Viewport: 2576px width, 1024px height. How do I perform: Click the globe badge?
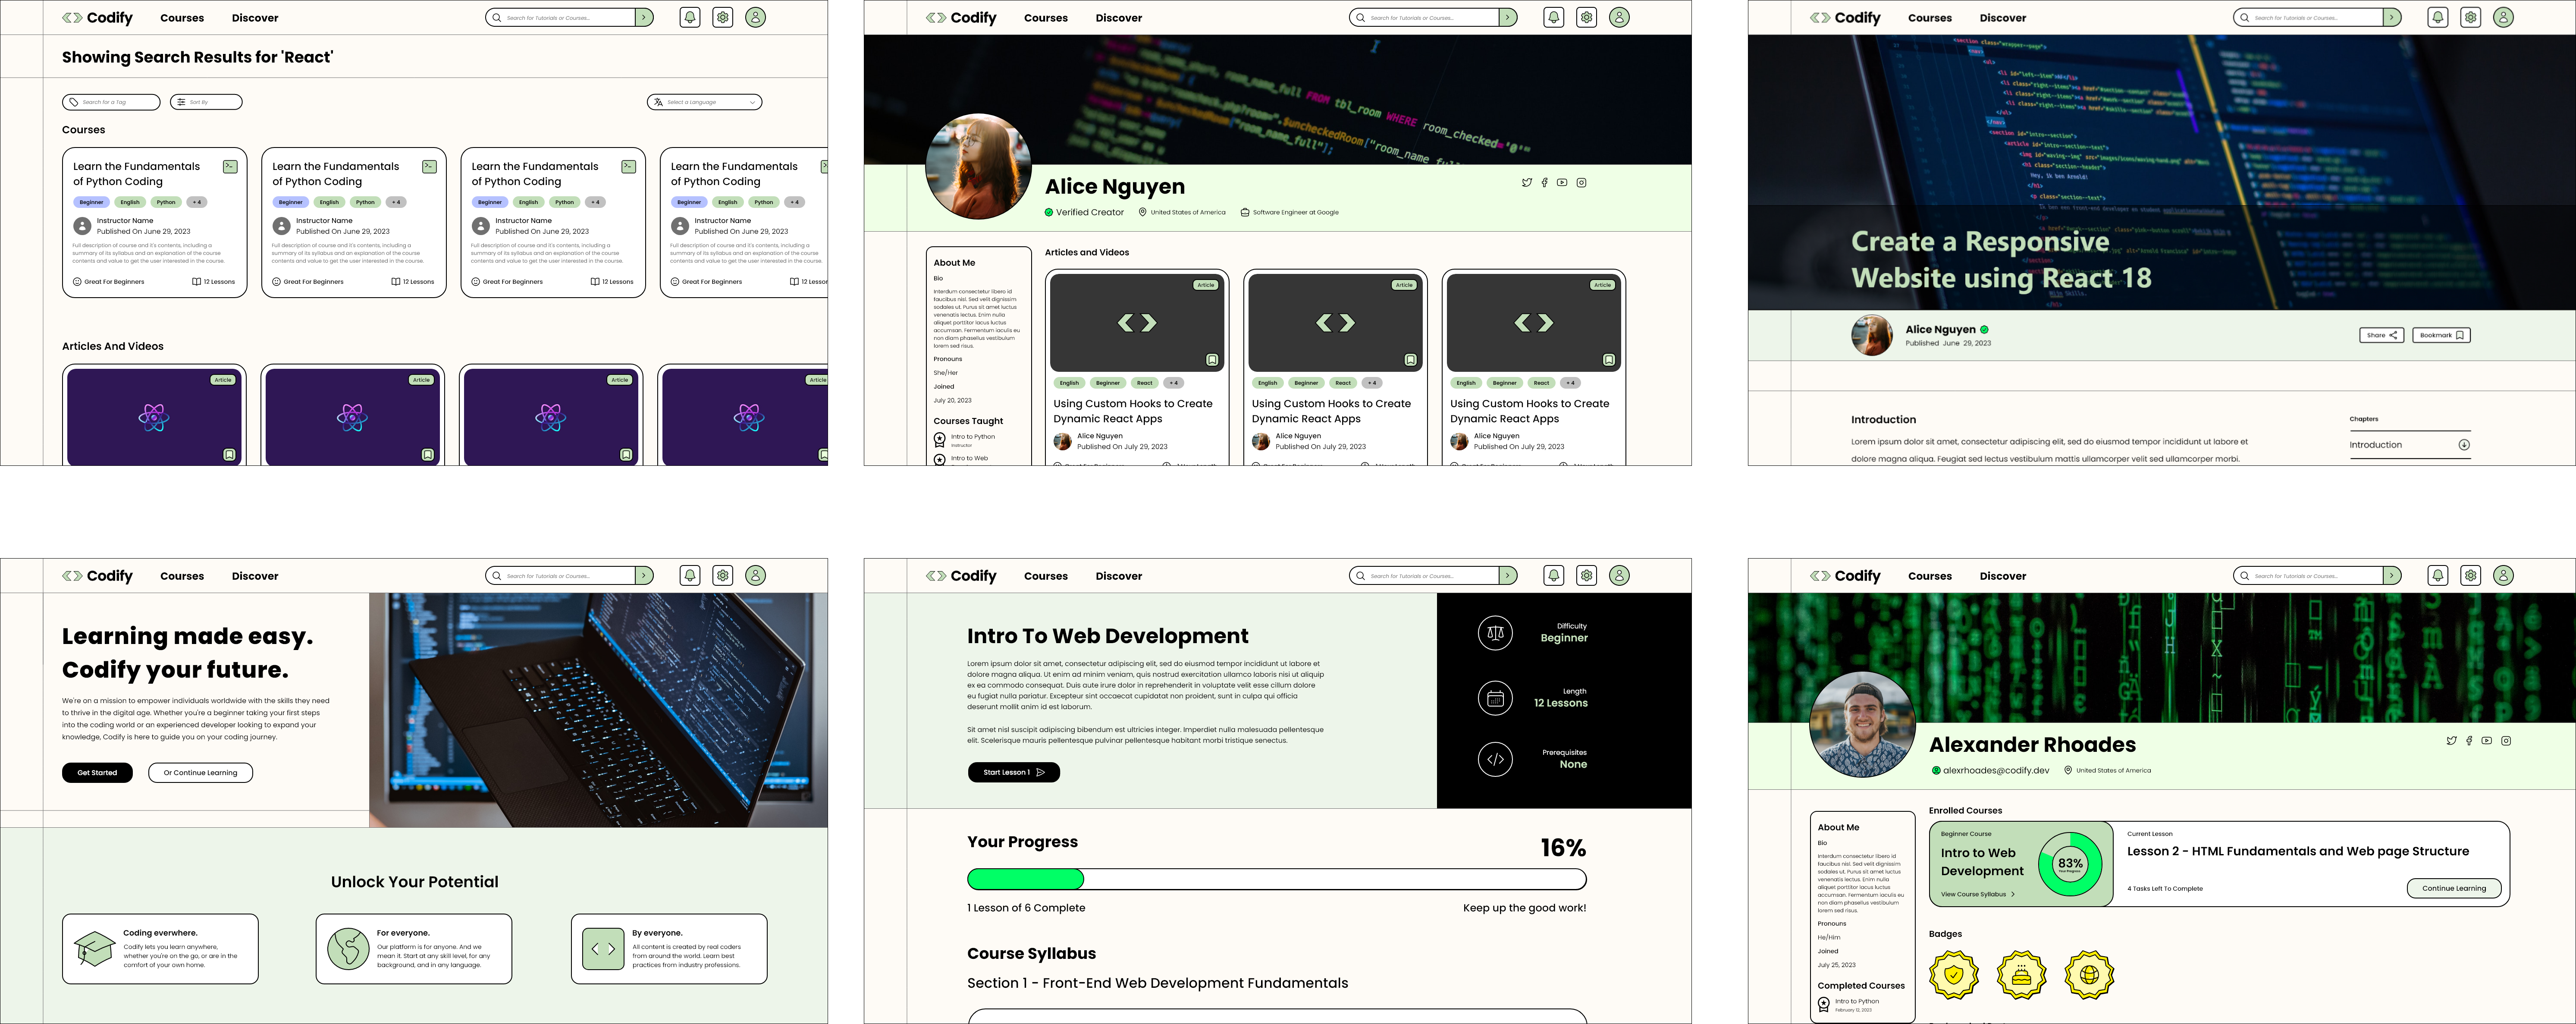(x=2090, y=974)
